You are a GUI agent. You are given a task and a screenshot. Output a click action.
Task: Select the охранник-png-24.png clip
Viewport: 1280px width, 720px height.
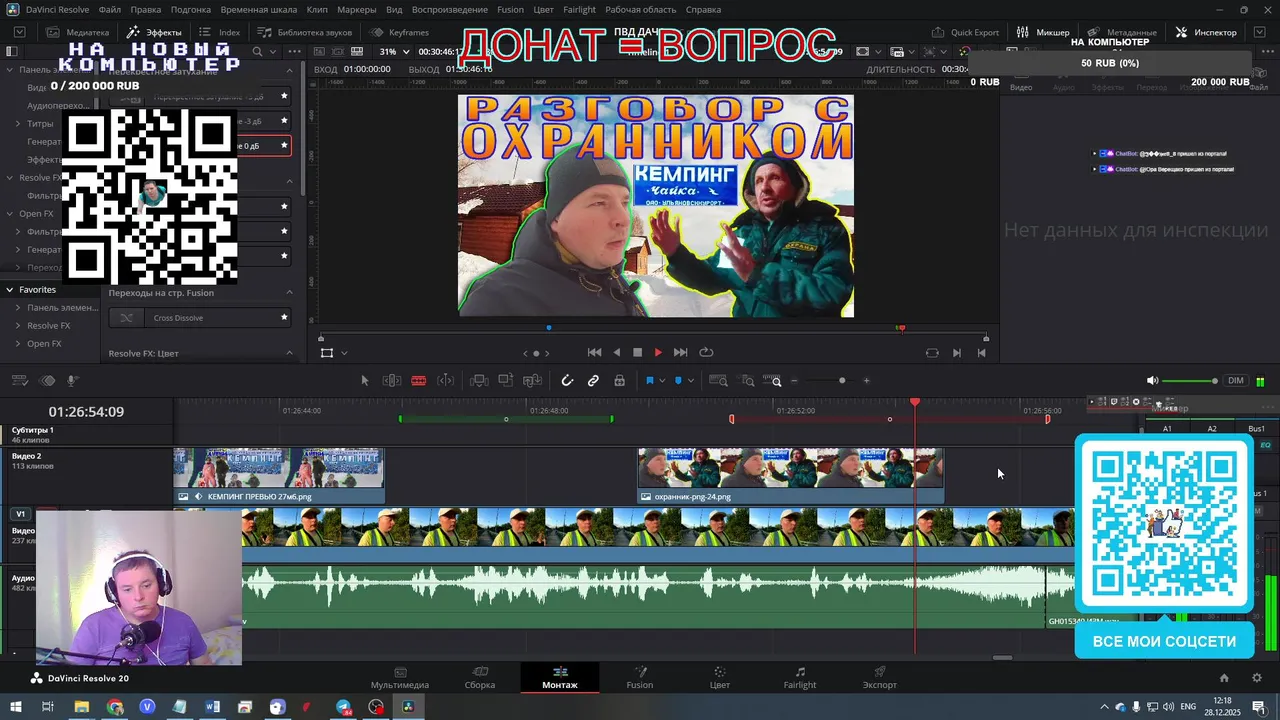click(791, 476)
